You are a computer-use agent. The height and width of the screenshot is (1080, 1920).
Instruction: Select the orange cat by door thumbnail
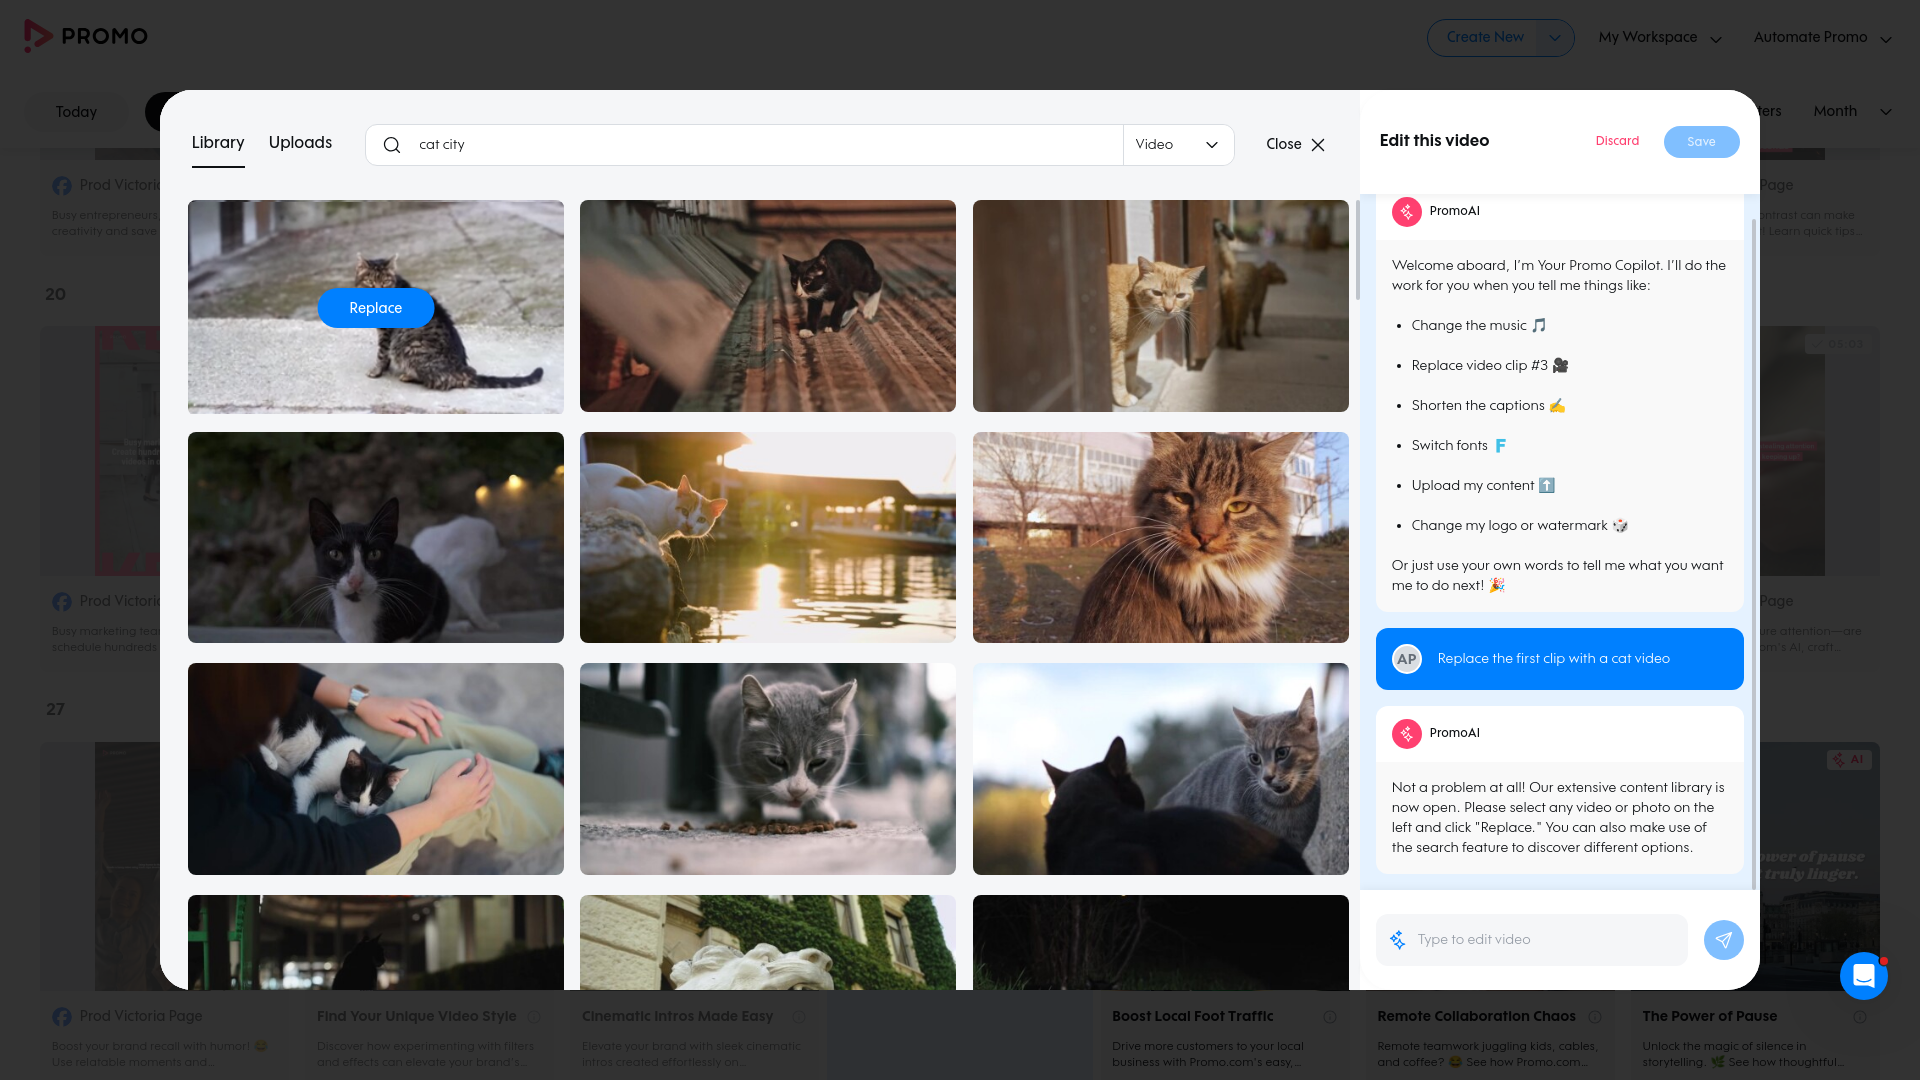click(1160, 306)
